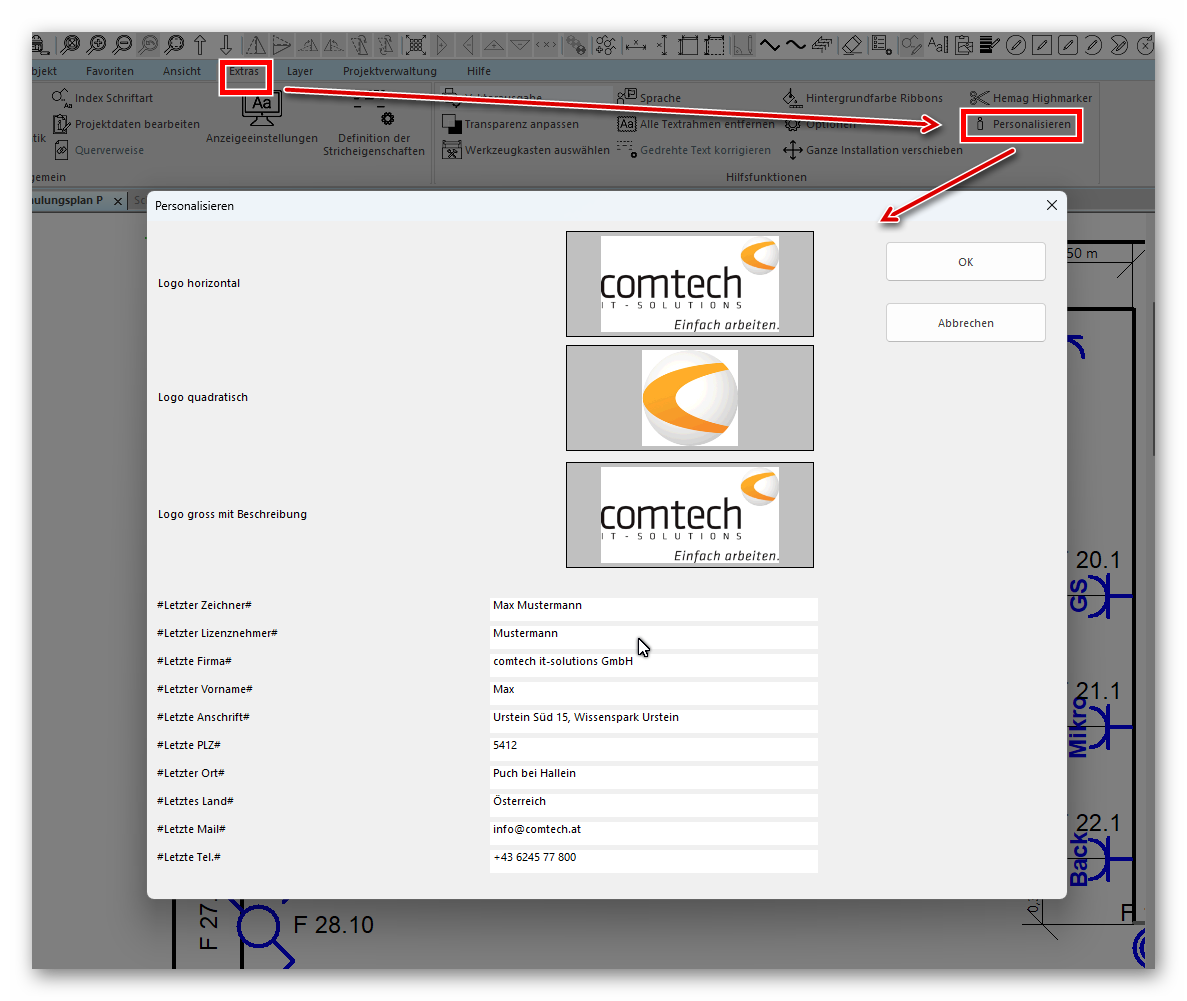Confirm dialog with OK button
Image resolution: width=1187 pixels, height=1001 pixels.
(x=965, y=262)
